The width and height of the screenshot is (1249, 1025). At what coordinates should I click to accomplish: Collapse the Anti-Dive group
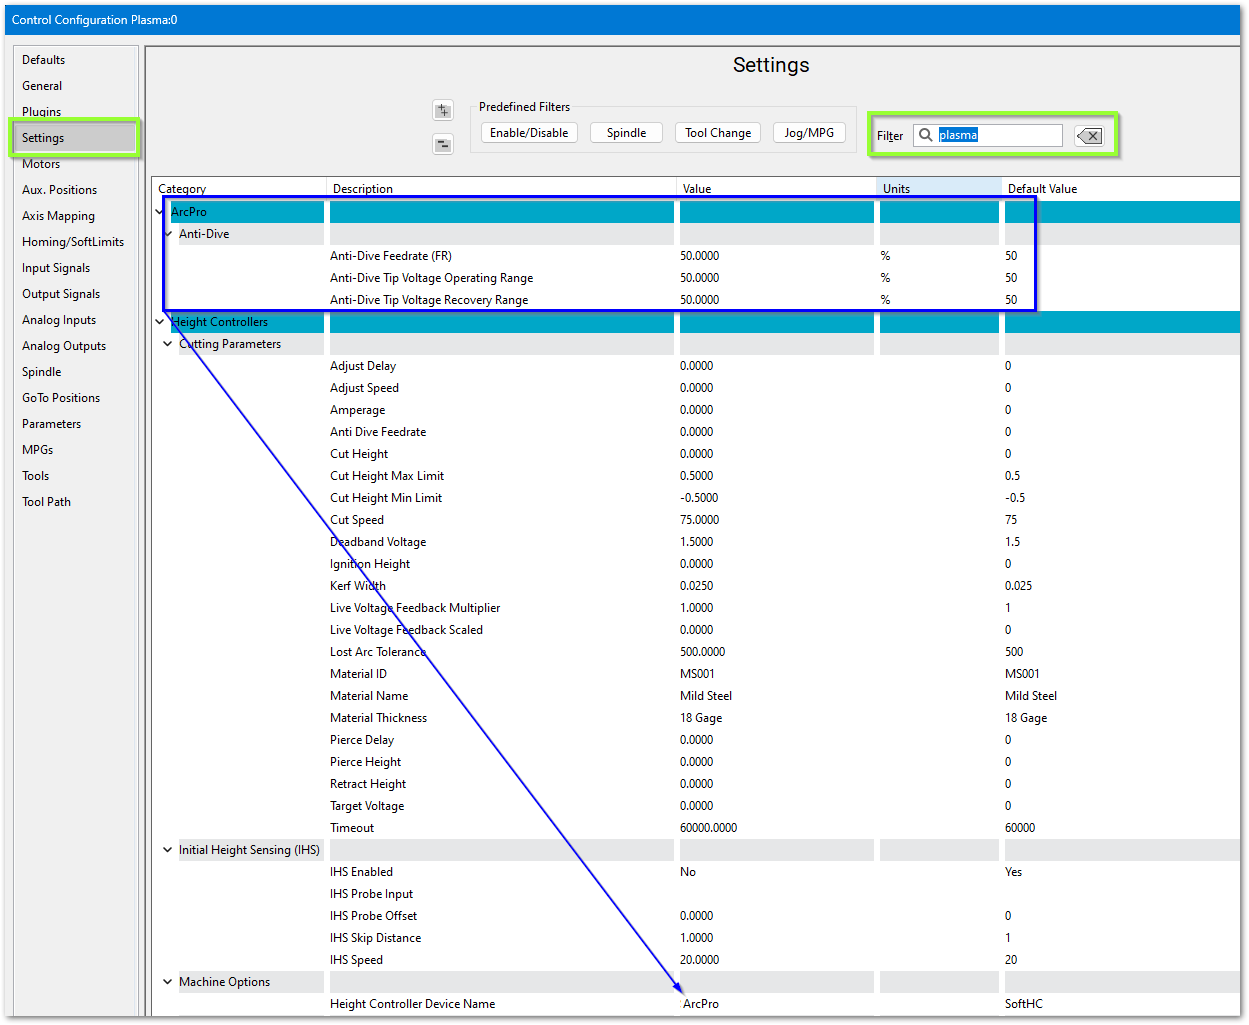pyautogui.click(x=168, y=234)
